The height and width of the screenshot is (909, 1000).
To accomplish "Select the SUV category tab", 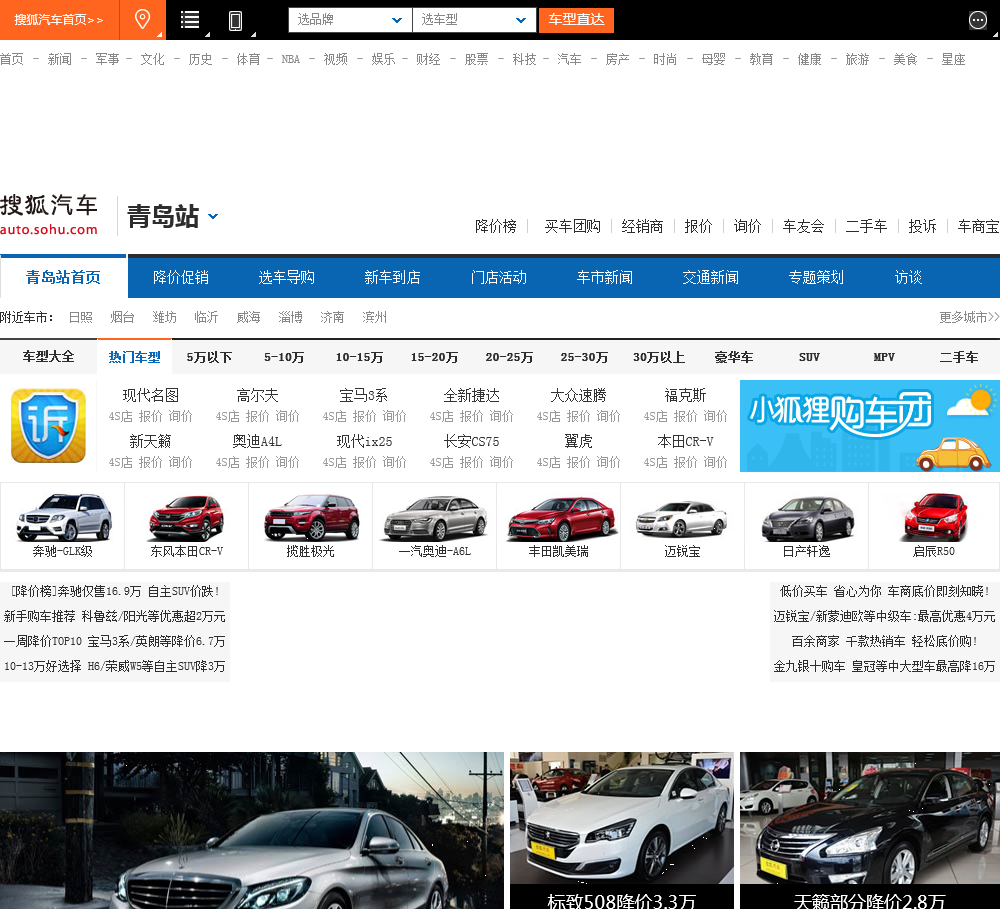I will pos(809,357).
